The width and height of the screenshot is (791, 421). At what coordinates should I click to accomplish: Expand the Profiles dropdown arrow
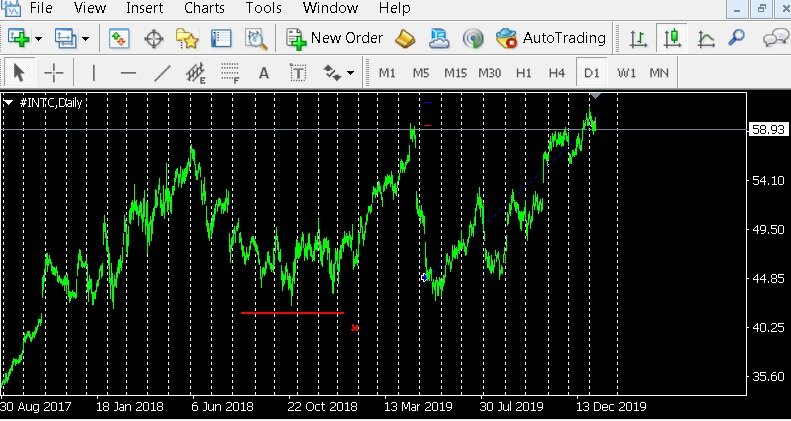(x=86, y=39)
